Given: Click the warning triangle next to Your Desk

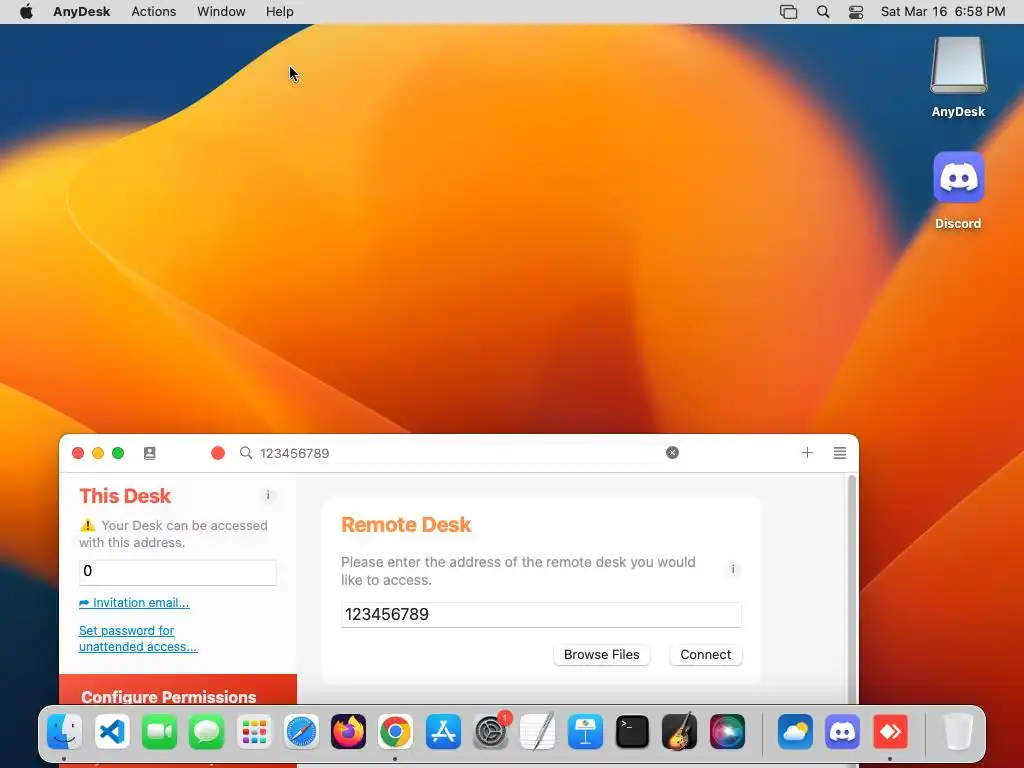Looking at the screenshot, I should click(x=88, y=525).
